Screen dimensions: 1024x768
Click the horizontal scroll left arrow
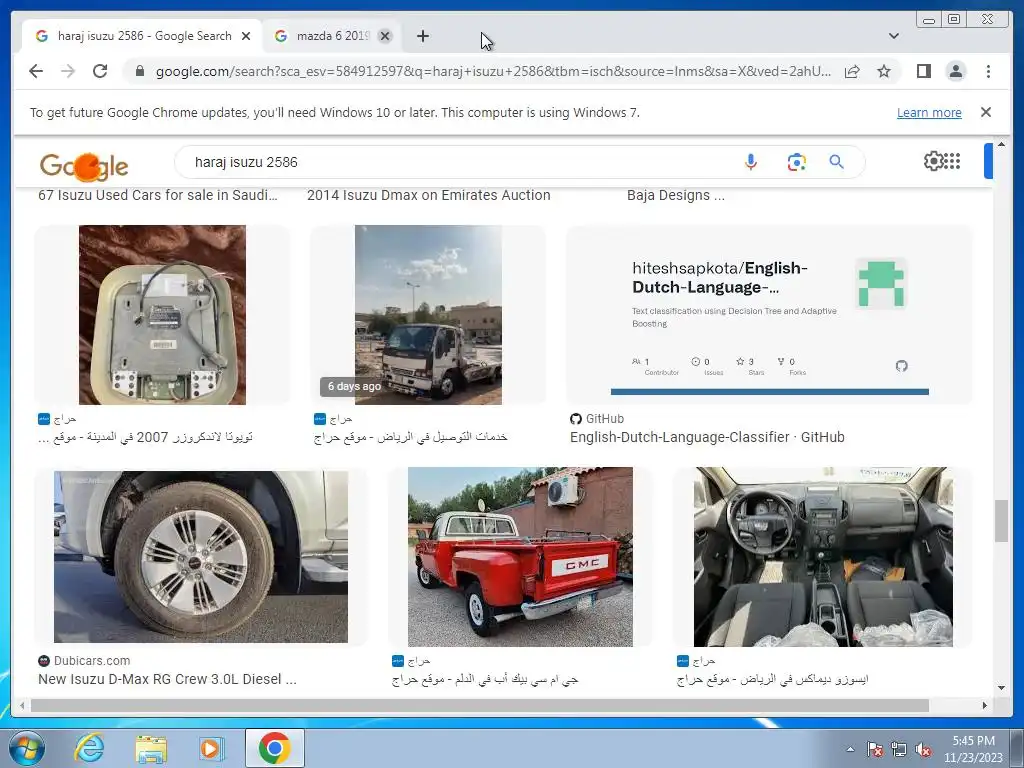pyautogui.click(x=22, y=705)
